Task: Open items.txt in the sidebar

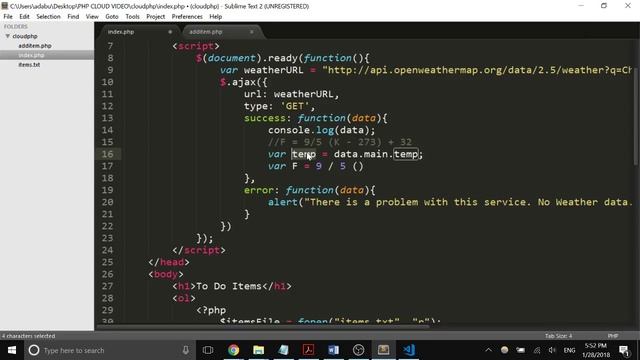Action: click(29, 64)
